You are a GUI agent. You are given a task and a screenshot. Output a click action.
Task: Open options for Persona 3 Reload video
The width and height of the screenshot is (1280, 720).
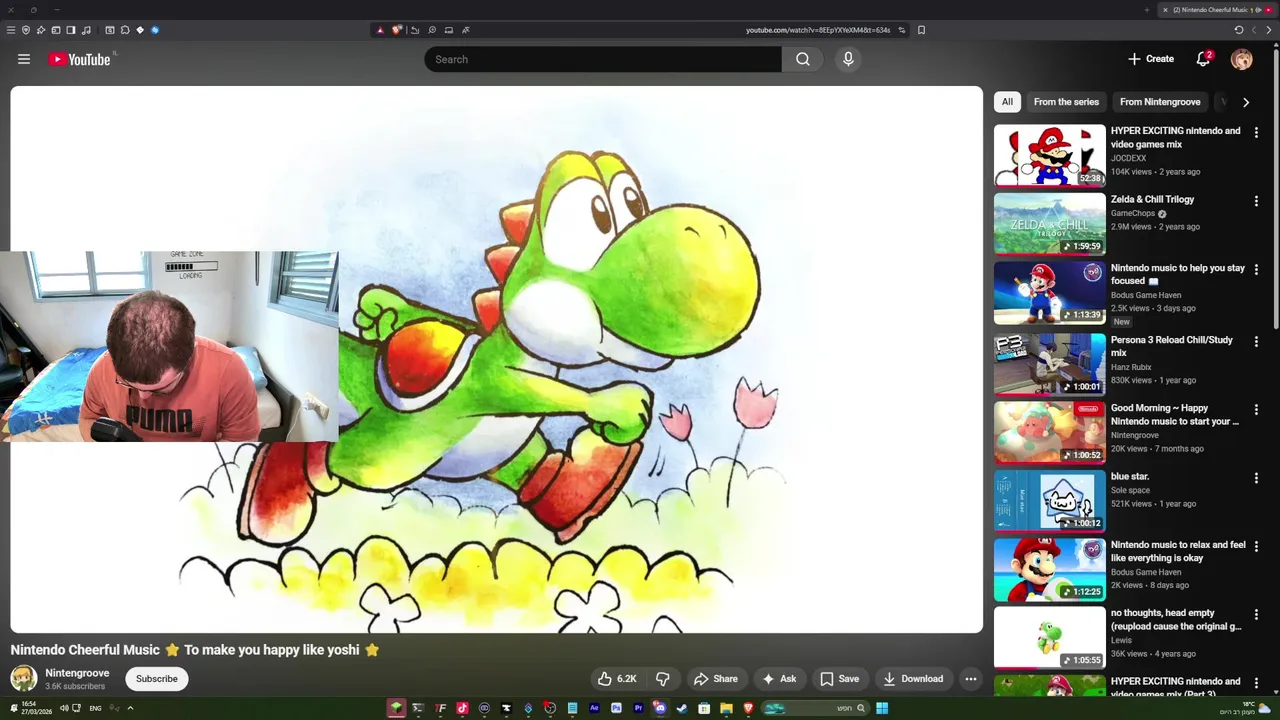click(1256, 341)
